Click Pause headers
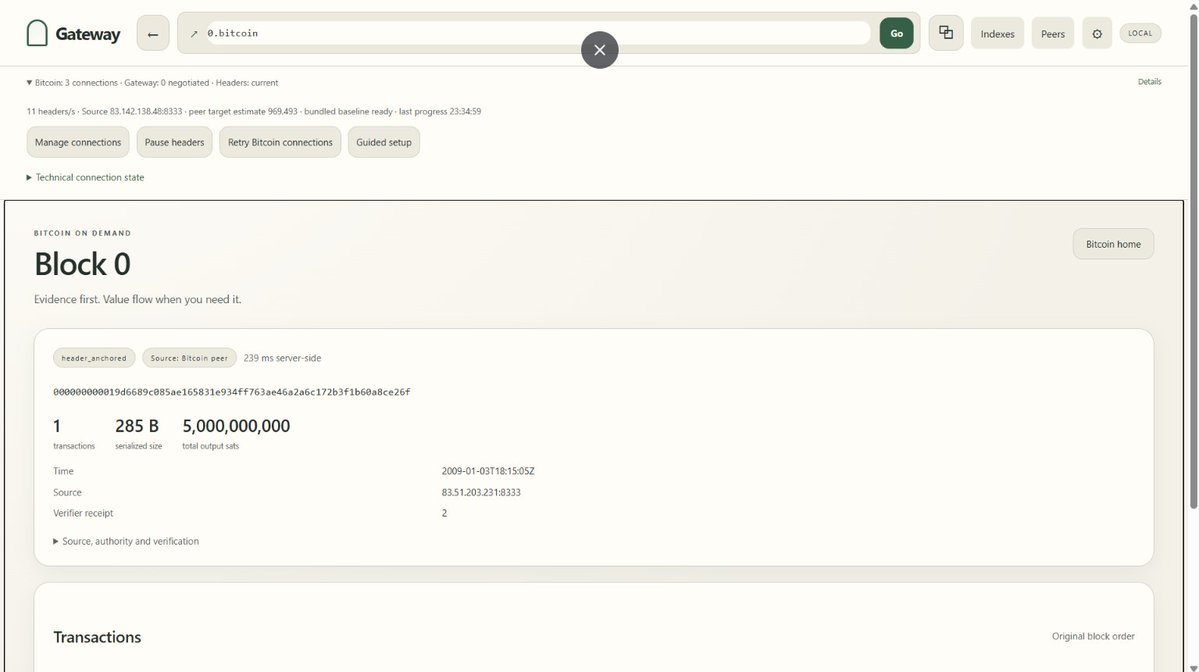This screenshot has height=672, width=1199. 174,142
